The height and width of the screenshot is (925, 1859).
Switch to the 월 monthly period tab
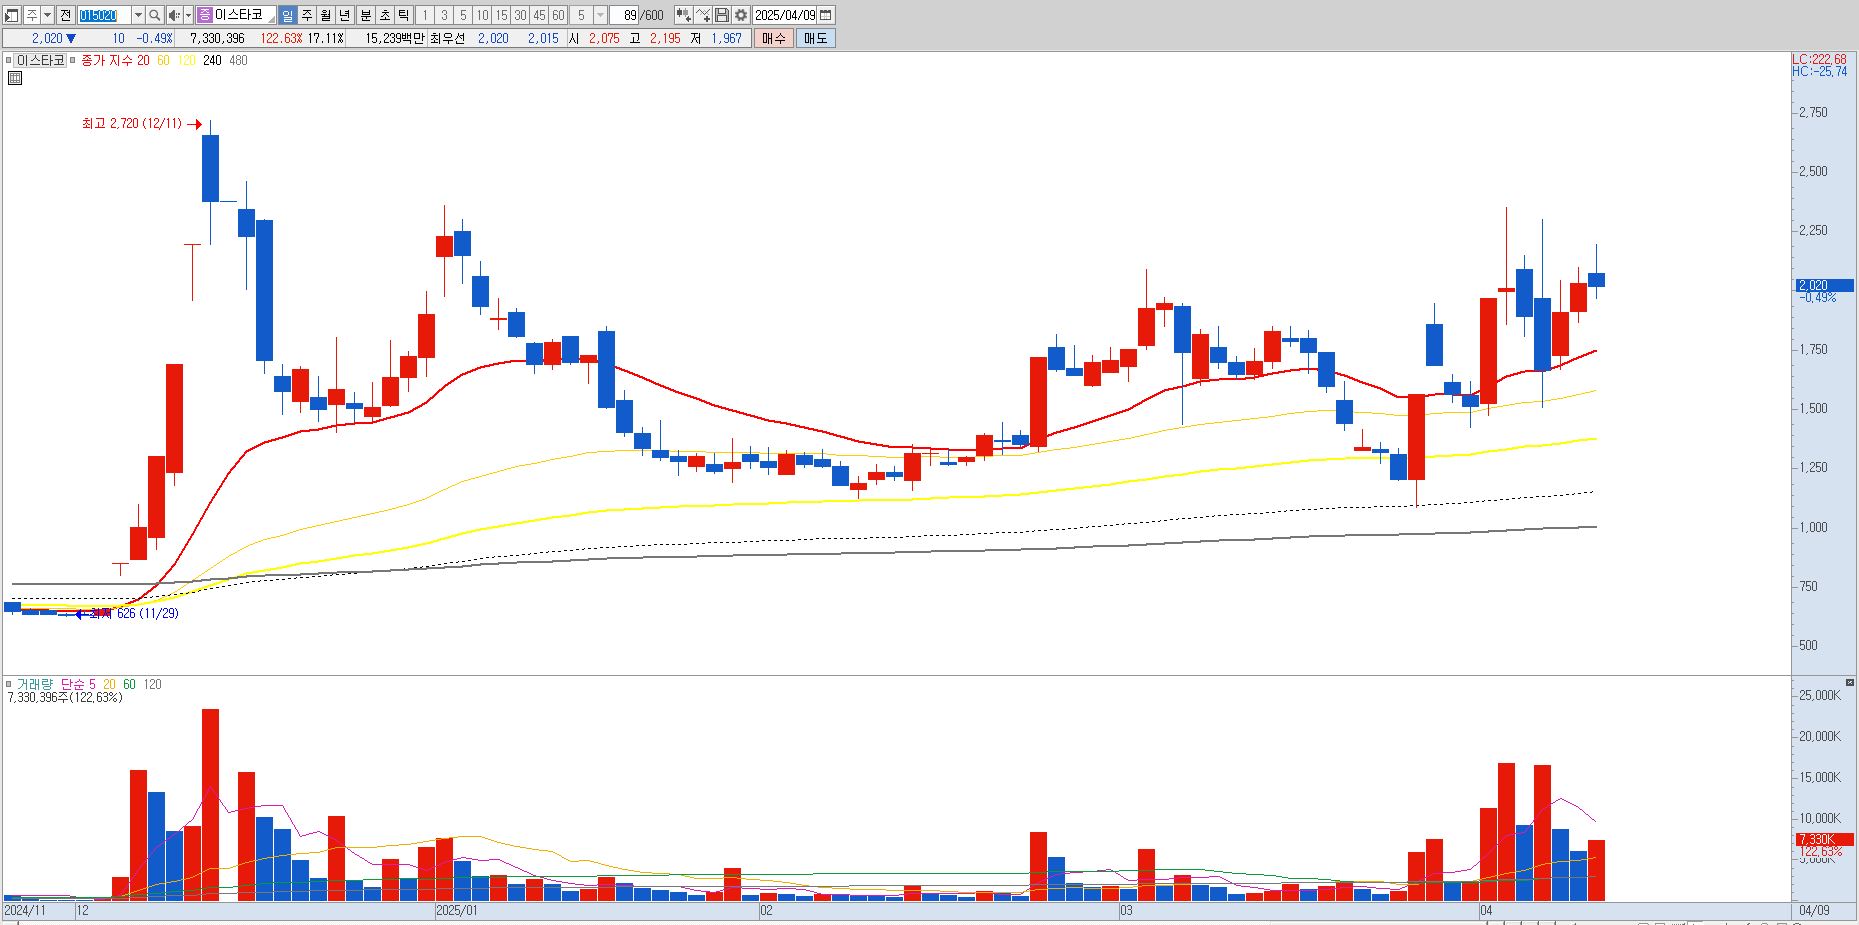click(x=326, y=15)
